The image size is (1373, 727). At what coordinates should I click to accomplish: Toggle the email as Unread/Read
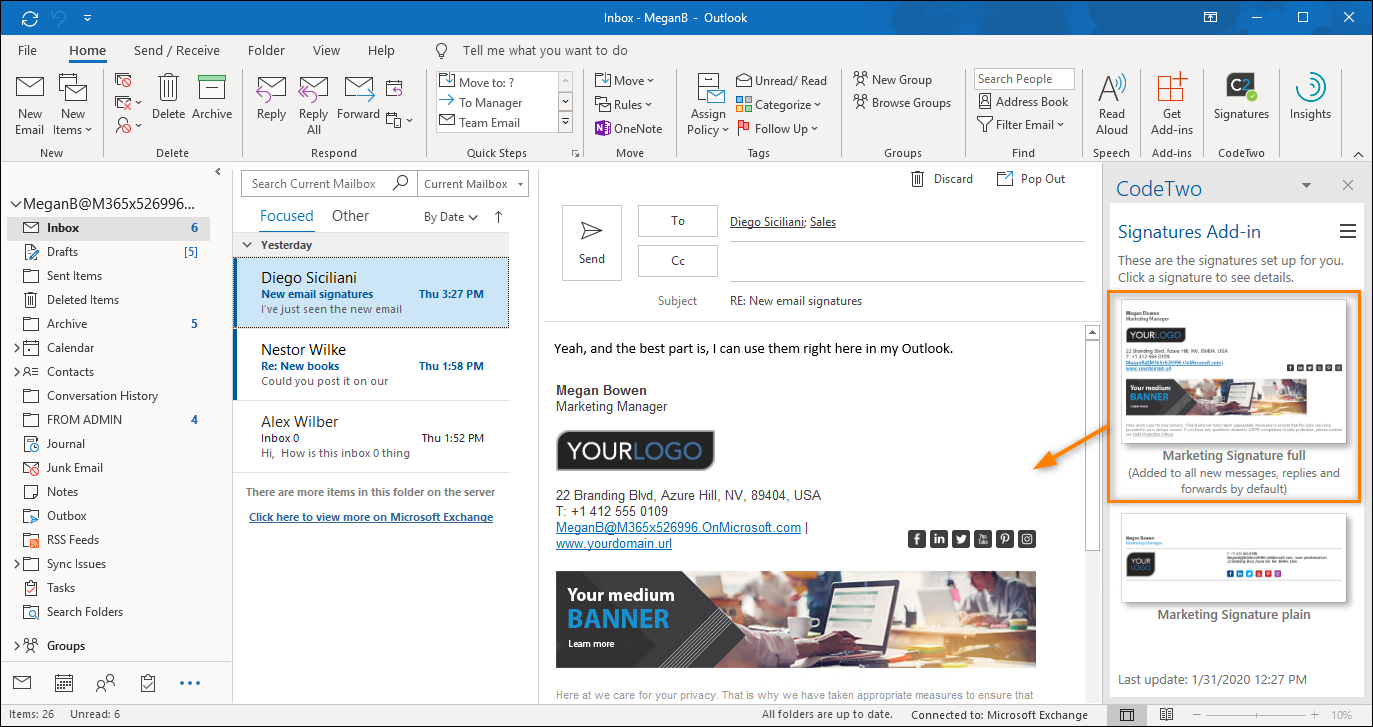click(x=782, y=79)
